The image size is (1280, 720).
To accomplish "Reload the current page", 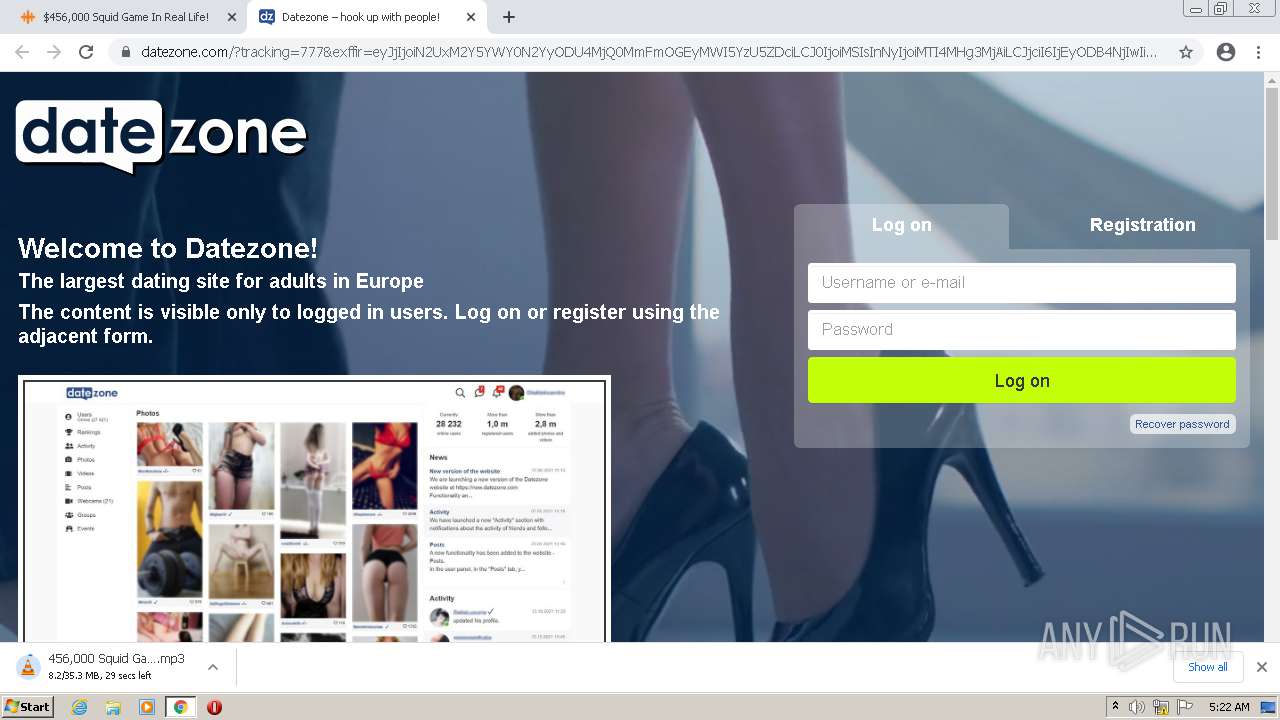I will tap(86, 52).
